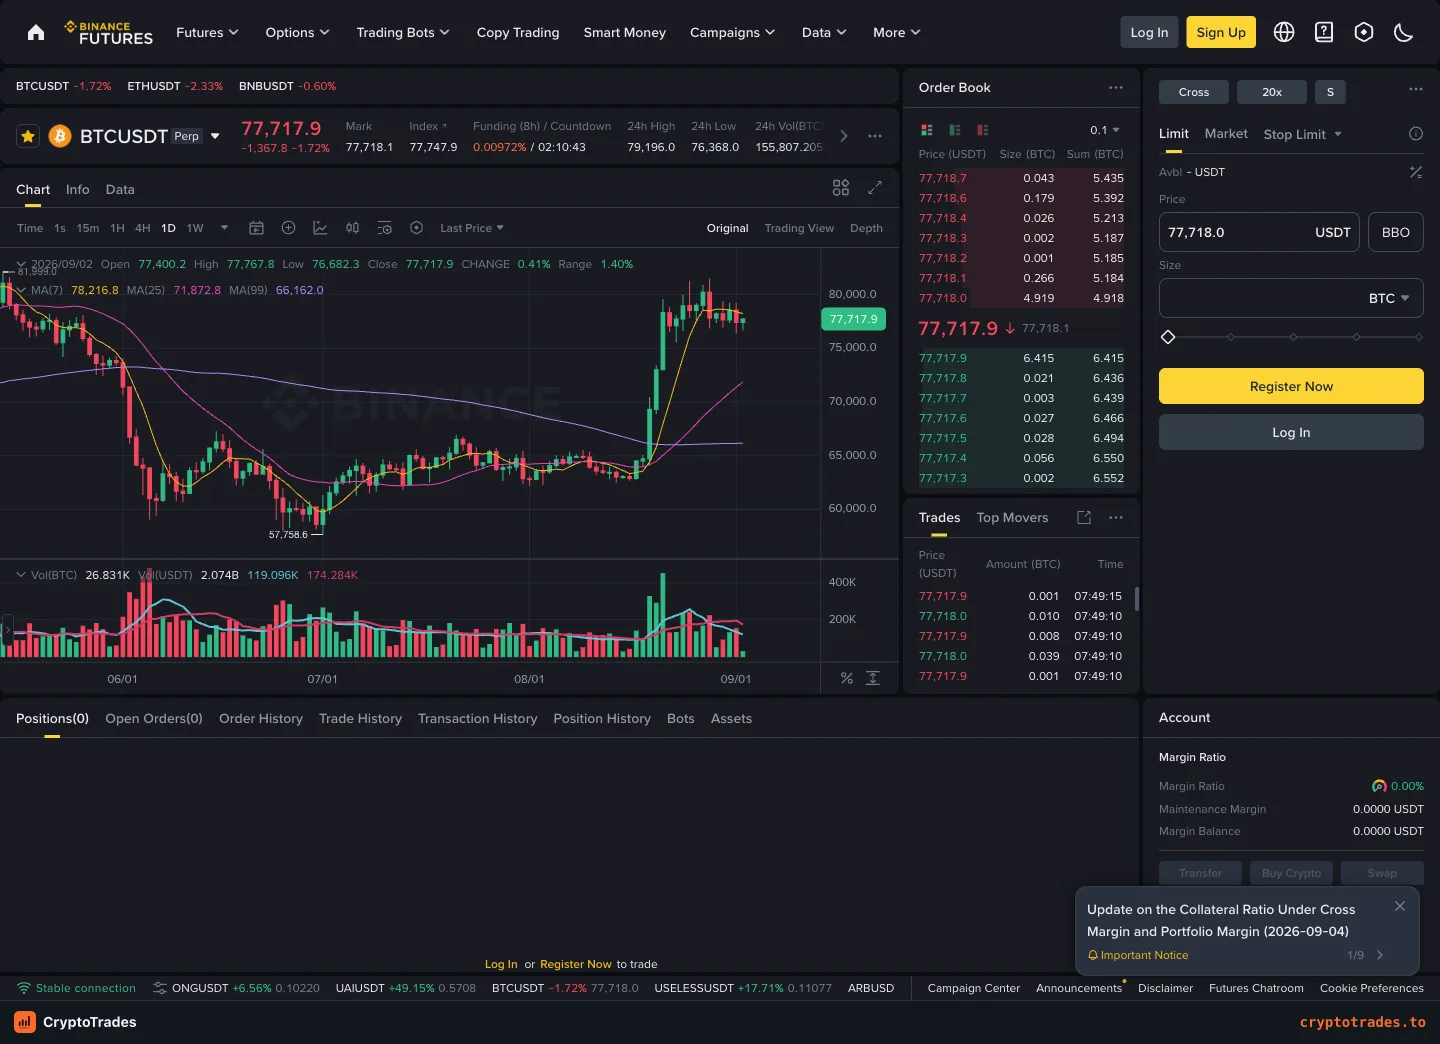This screenshot has height=1044, width=1440.
Task: Switch chart to Trading View
Action: tap(799, 228)
